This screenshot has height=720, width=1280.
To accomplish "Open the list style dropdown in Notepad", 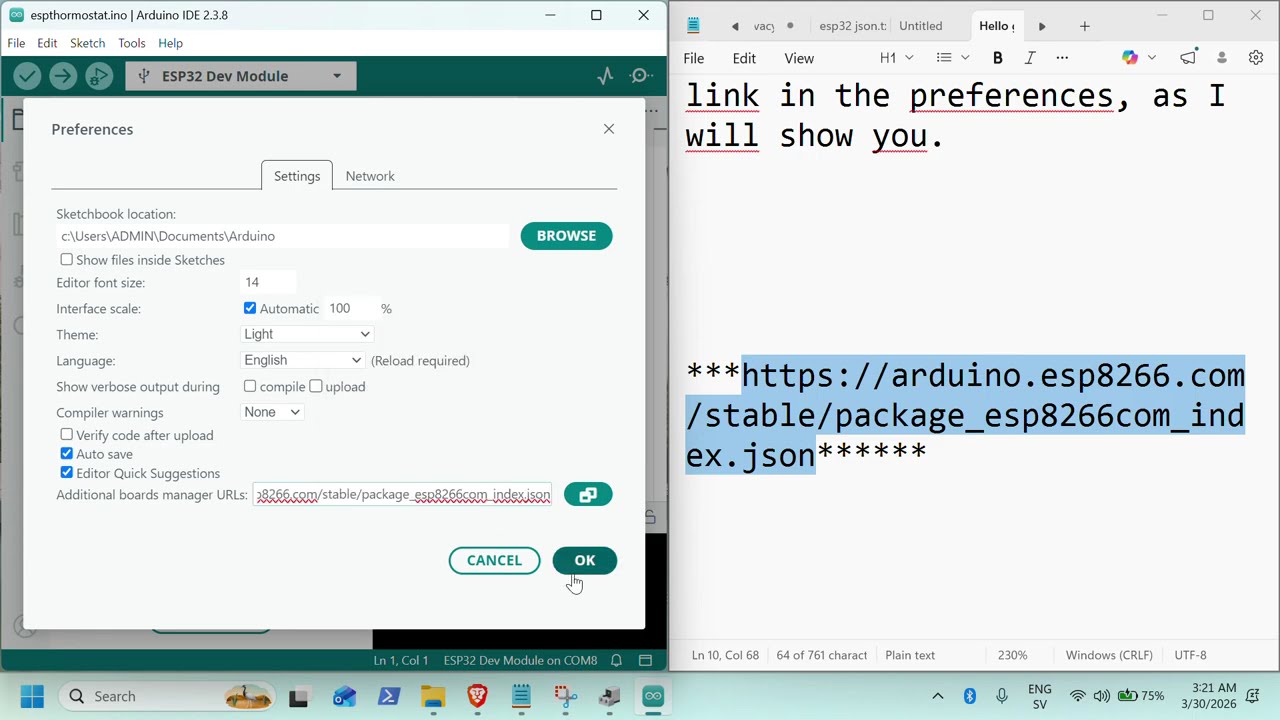I will pos(952,58).
